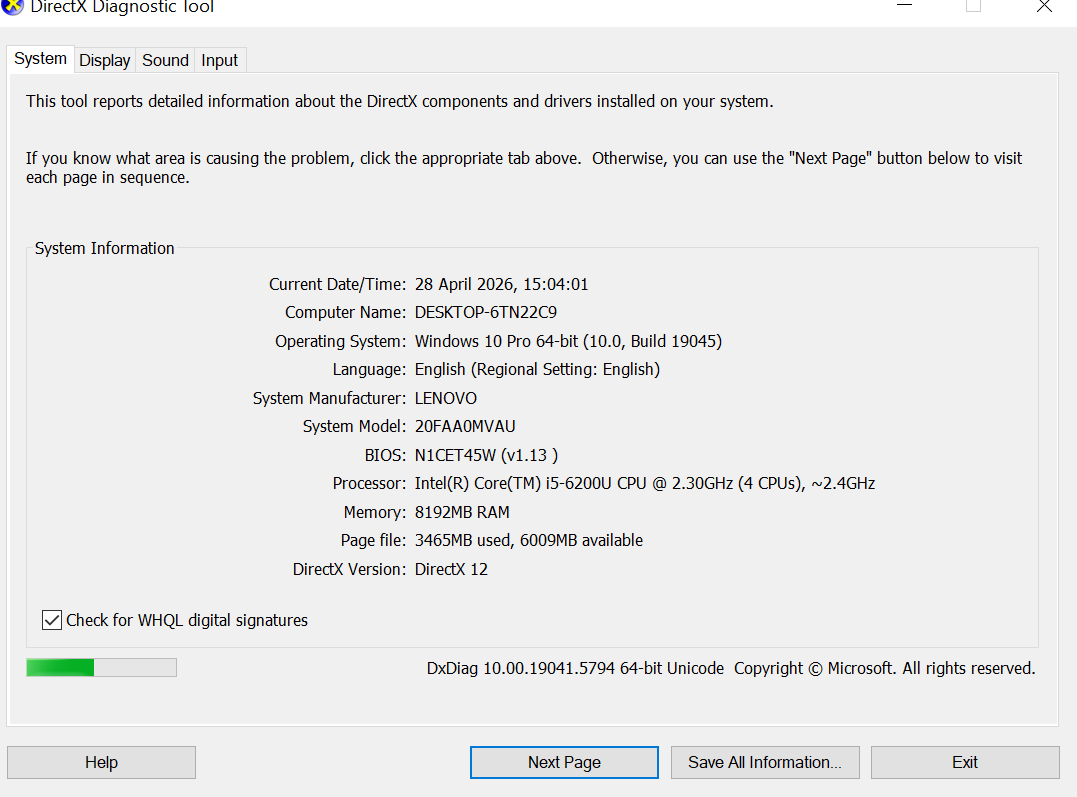The image size is (1077, 797).
Task: Uncheck Check for WHQL digital signatures
Action: click(52, 620)
